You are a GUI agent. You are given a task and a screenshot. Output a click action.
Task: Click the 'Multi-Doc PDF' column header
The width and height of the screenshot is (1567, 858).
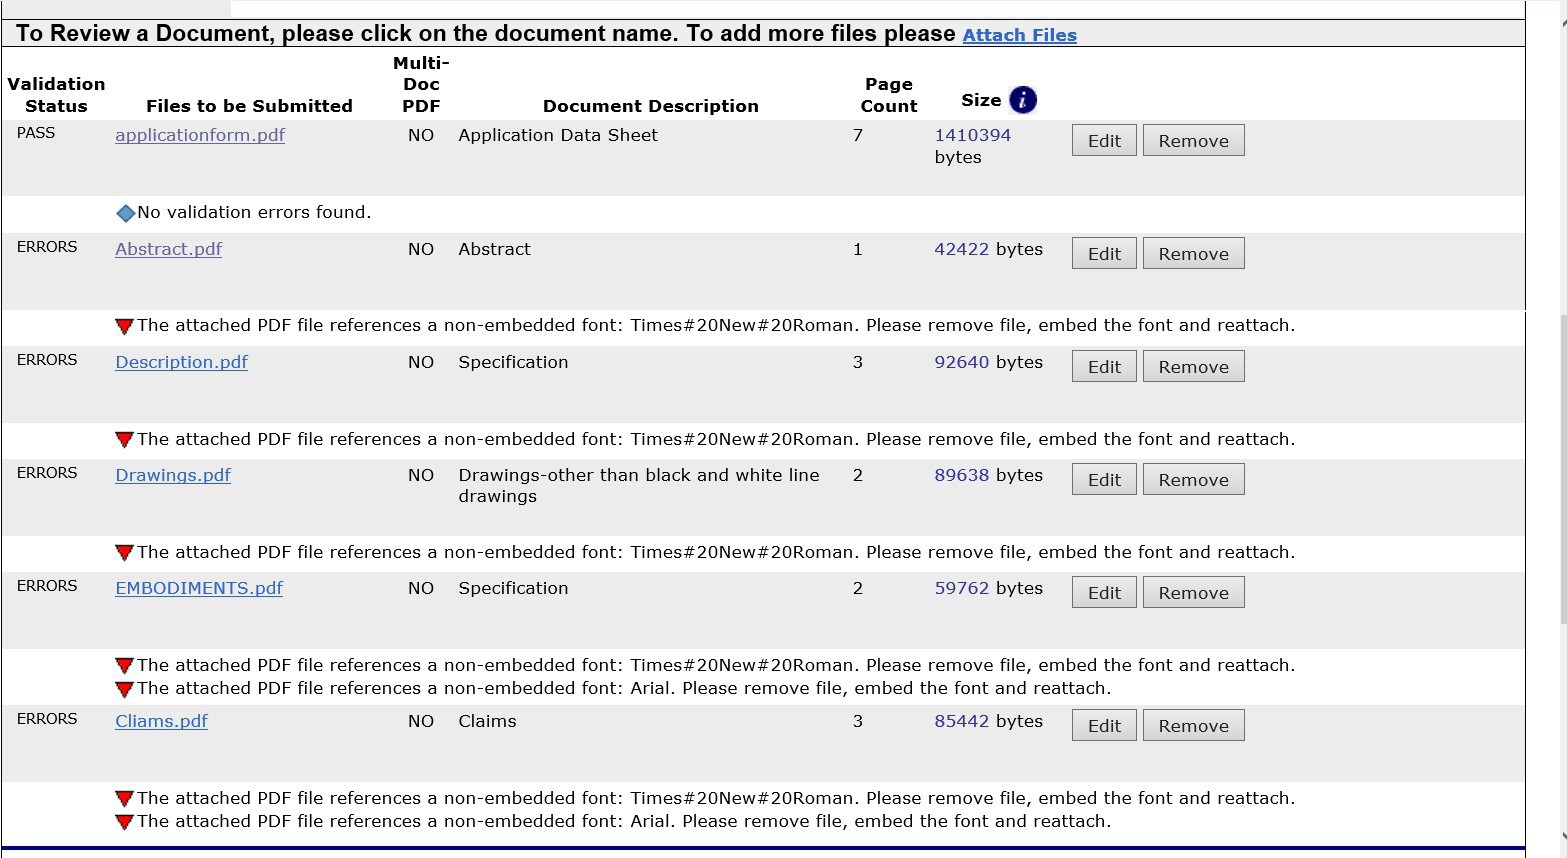coord(421,84)
